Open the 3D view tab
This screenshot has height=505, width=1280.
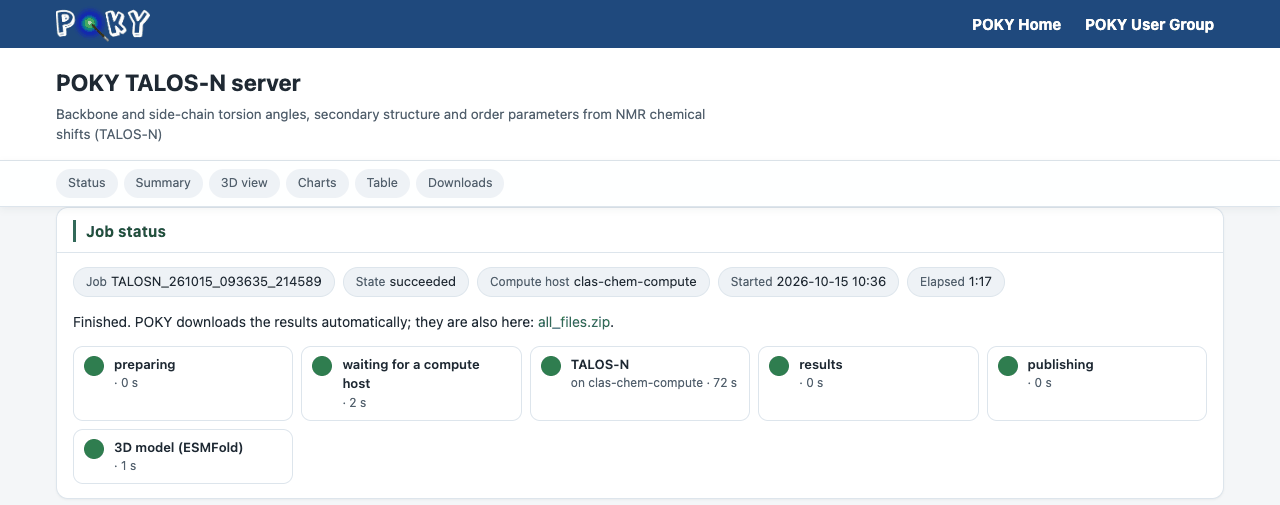[244, 183]
